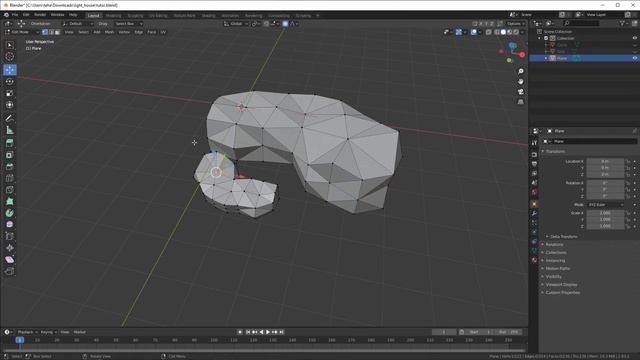Select the Cursor tool in the left toolbar

pos(10,57)
